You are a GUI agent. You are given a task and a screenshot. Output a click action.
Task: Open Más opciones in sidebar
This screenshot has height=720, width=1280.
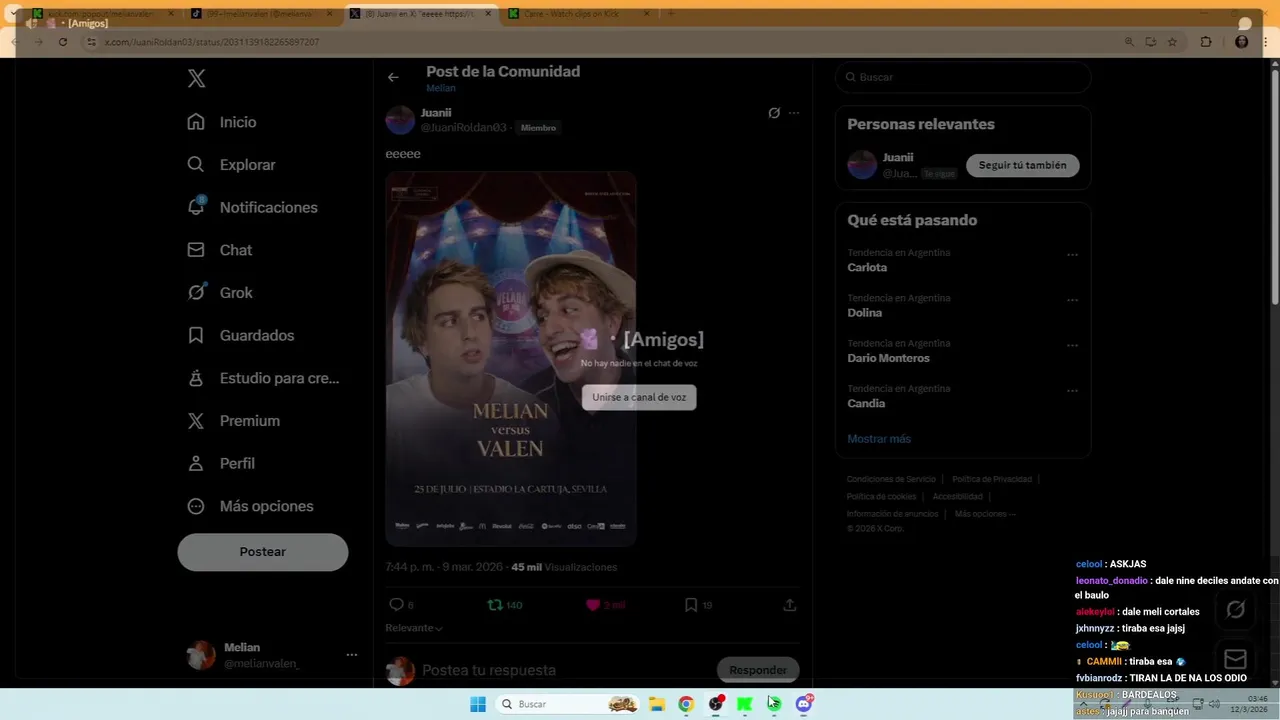(250, 506)
